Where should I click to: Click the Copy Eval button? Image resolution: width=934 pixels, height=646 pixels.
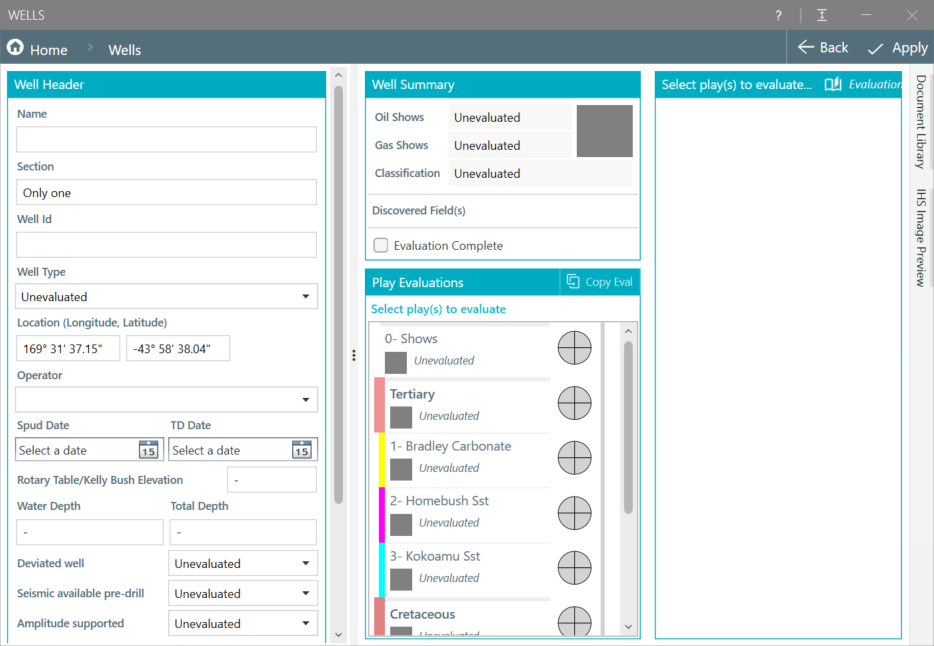[600, 282]
